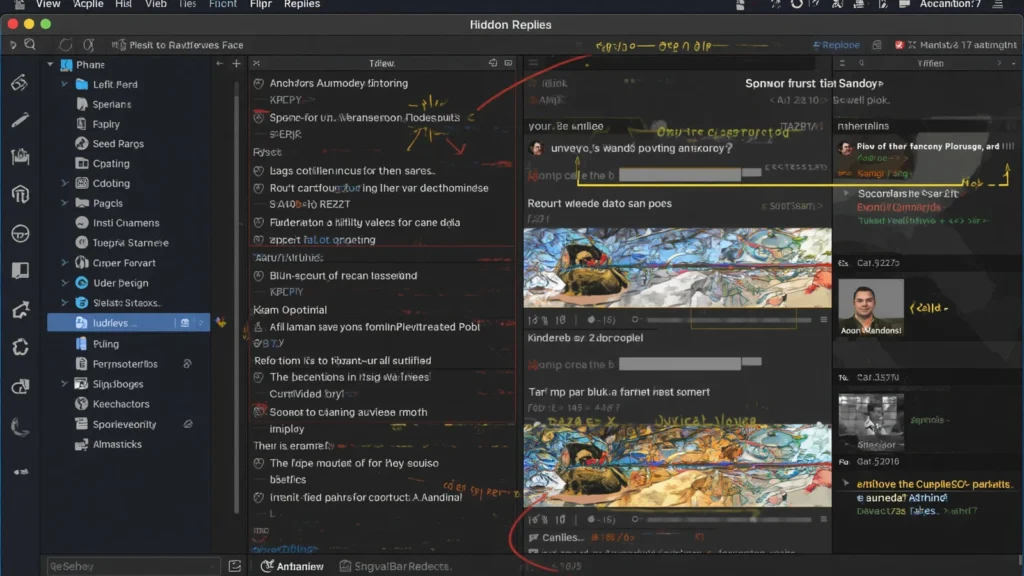This screenshot has height=576, width=1024.
Task: Expand the Socorelarsite item in right panel
Action: 847,194
